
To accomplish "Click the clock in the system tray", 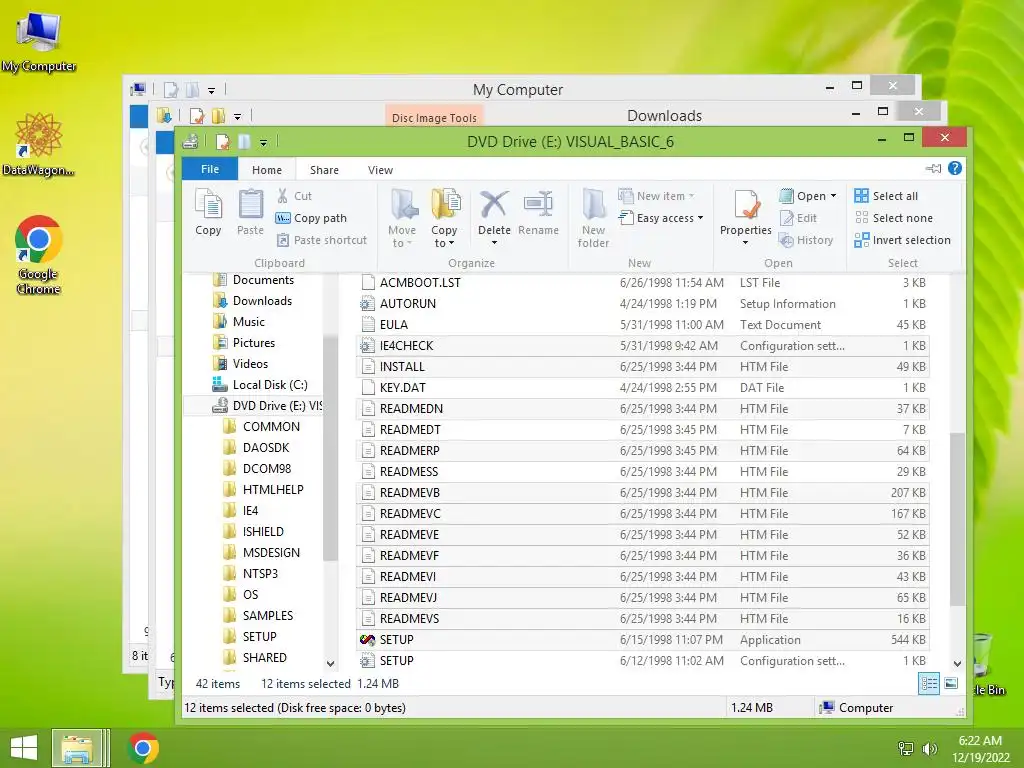I will (980, 749).
